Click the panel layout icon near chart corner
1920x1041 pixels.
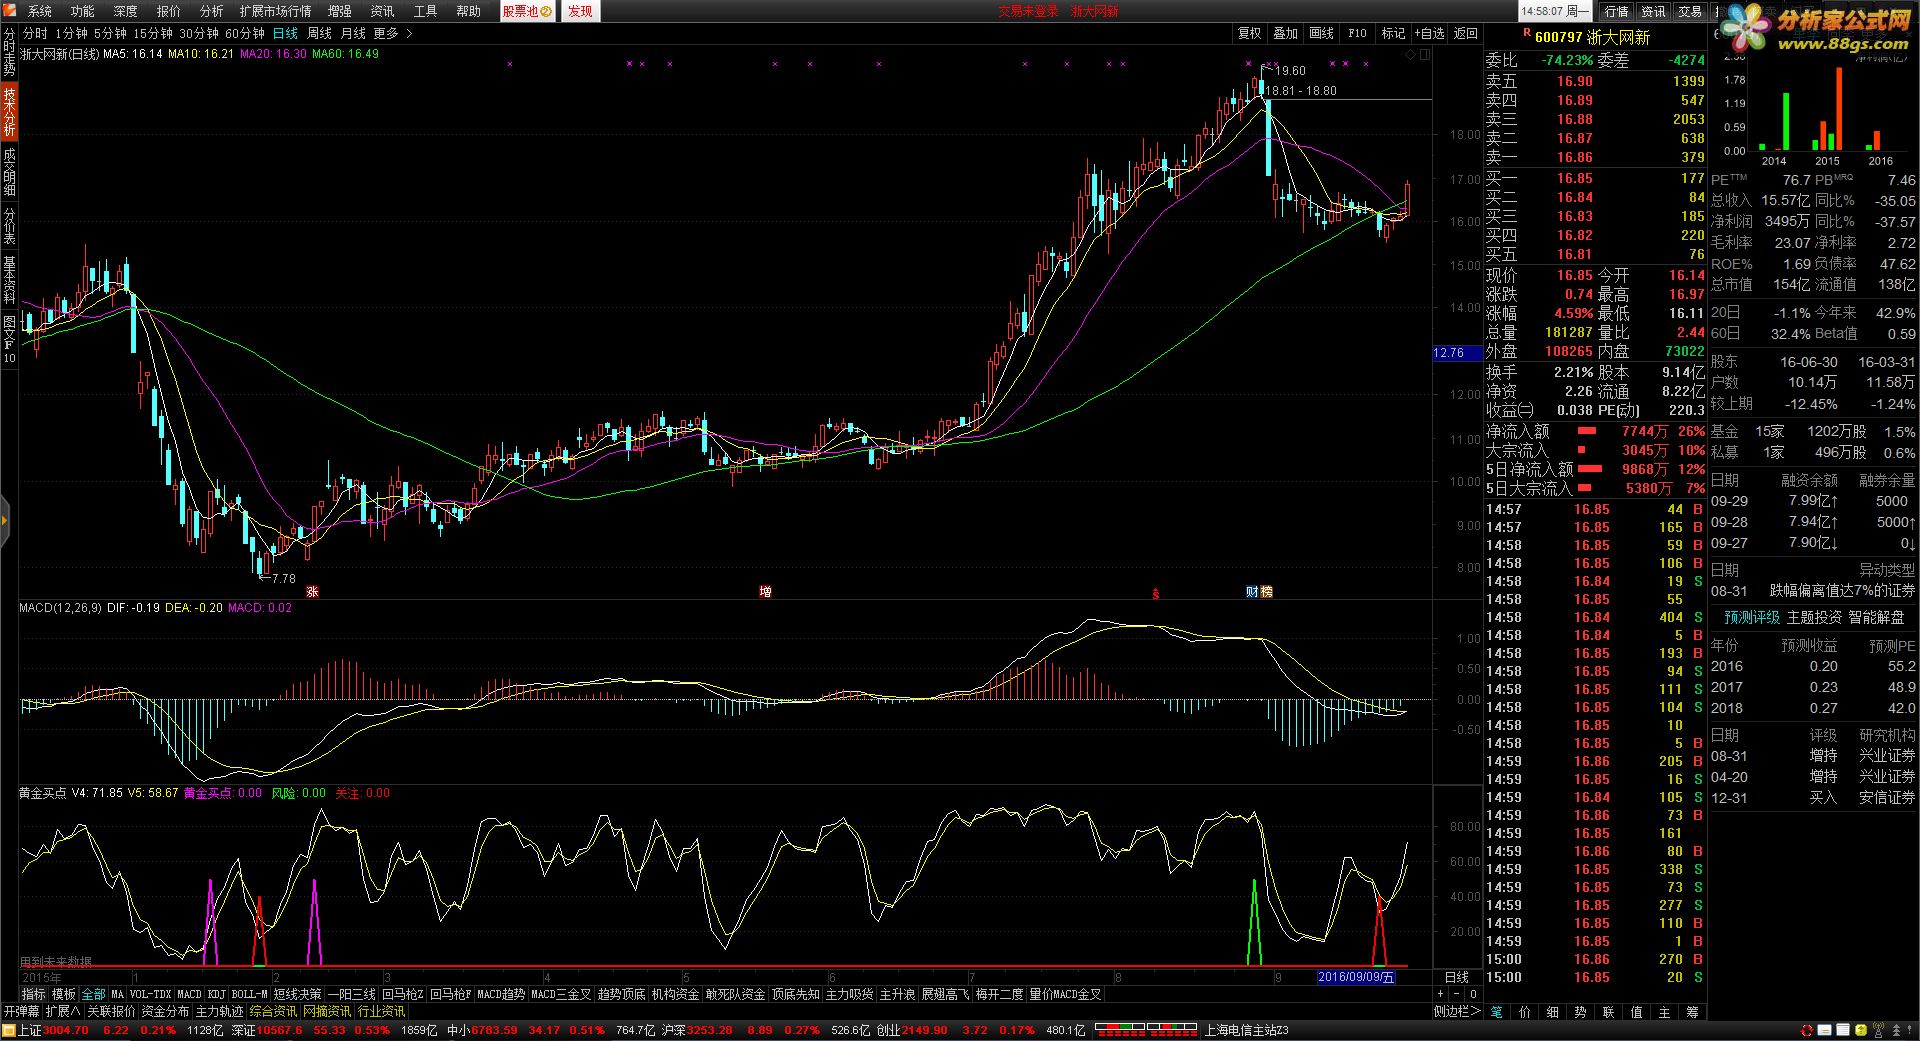click(x=1425, y=55)
